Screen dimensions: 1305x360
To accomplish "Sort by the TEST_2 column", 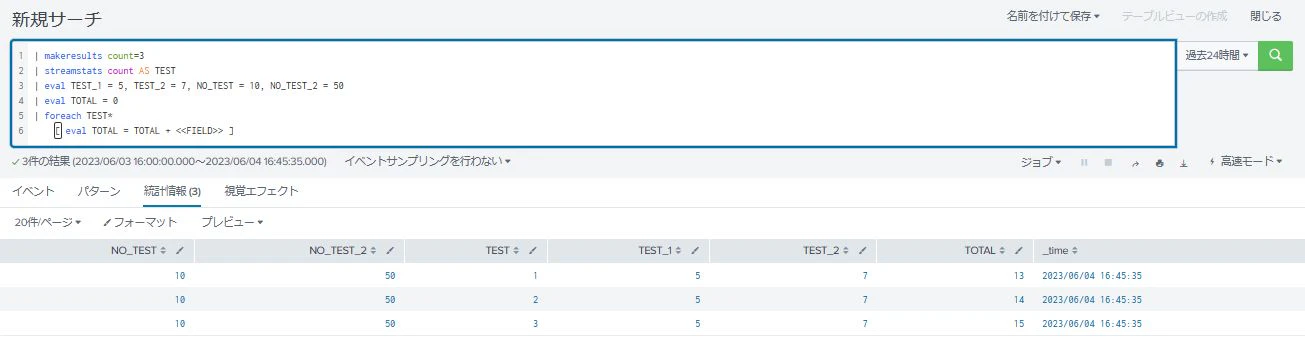I will pos(826,251).
